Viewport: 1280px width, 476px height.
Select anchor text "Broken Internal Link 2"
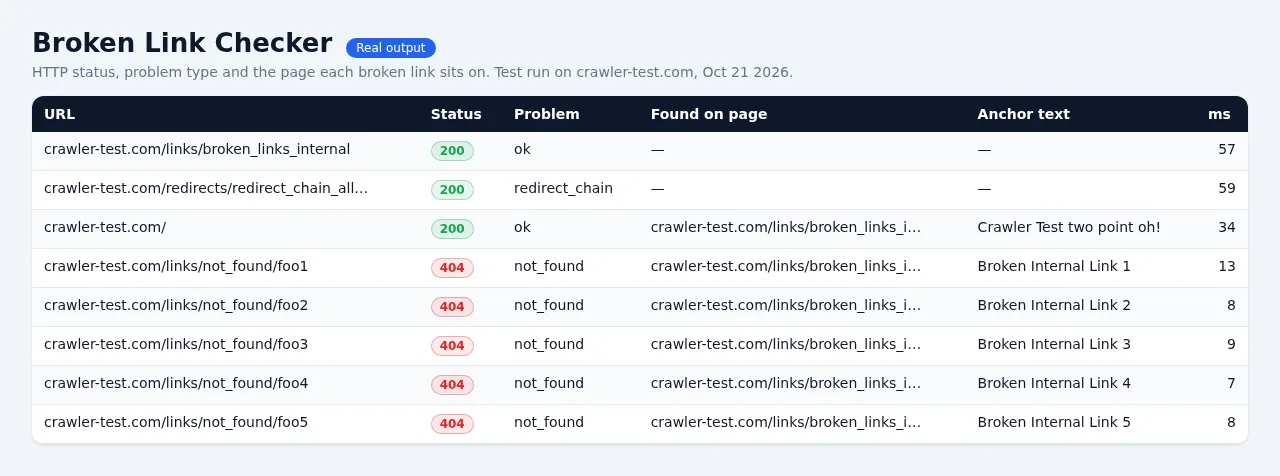pyautogui.click(x=1054, y=305)
